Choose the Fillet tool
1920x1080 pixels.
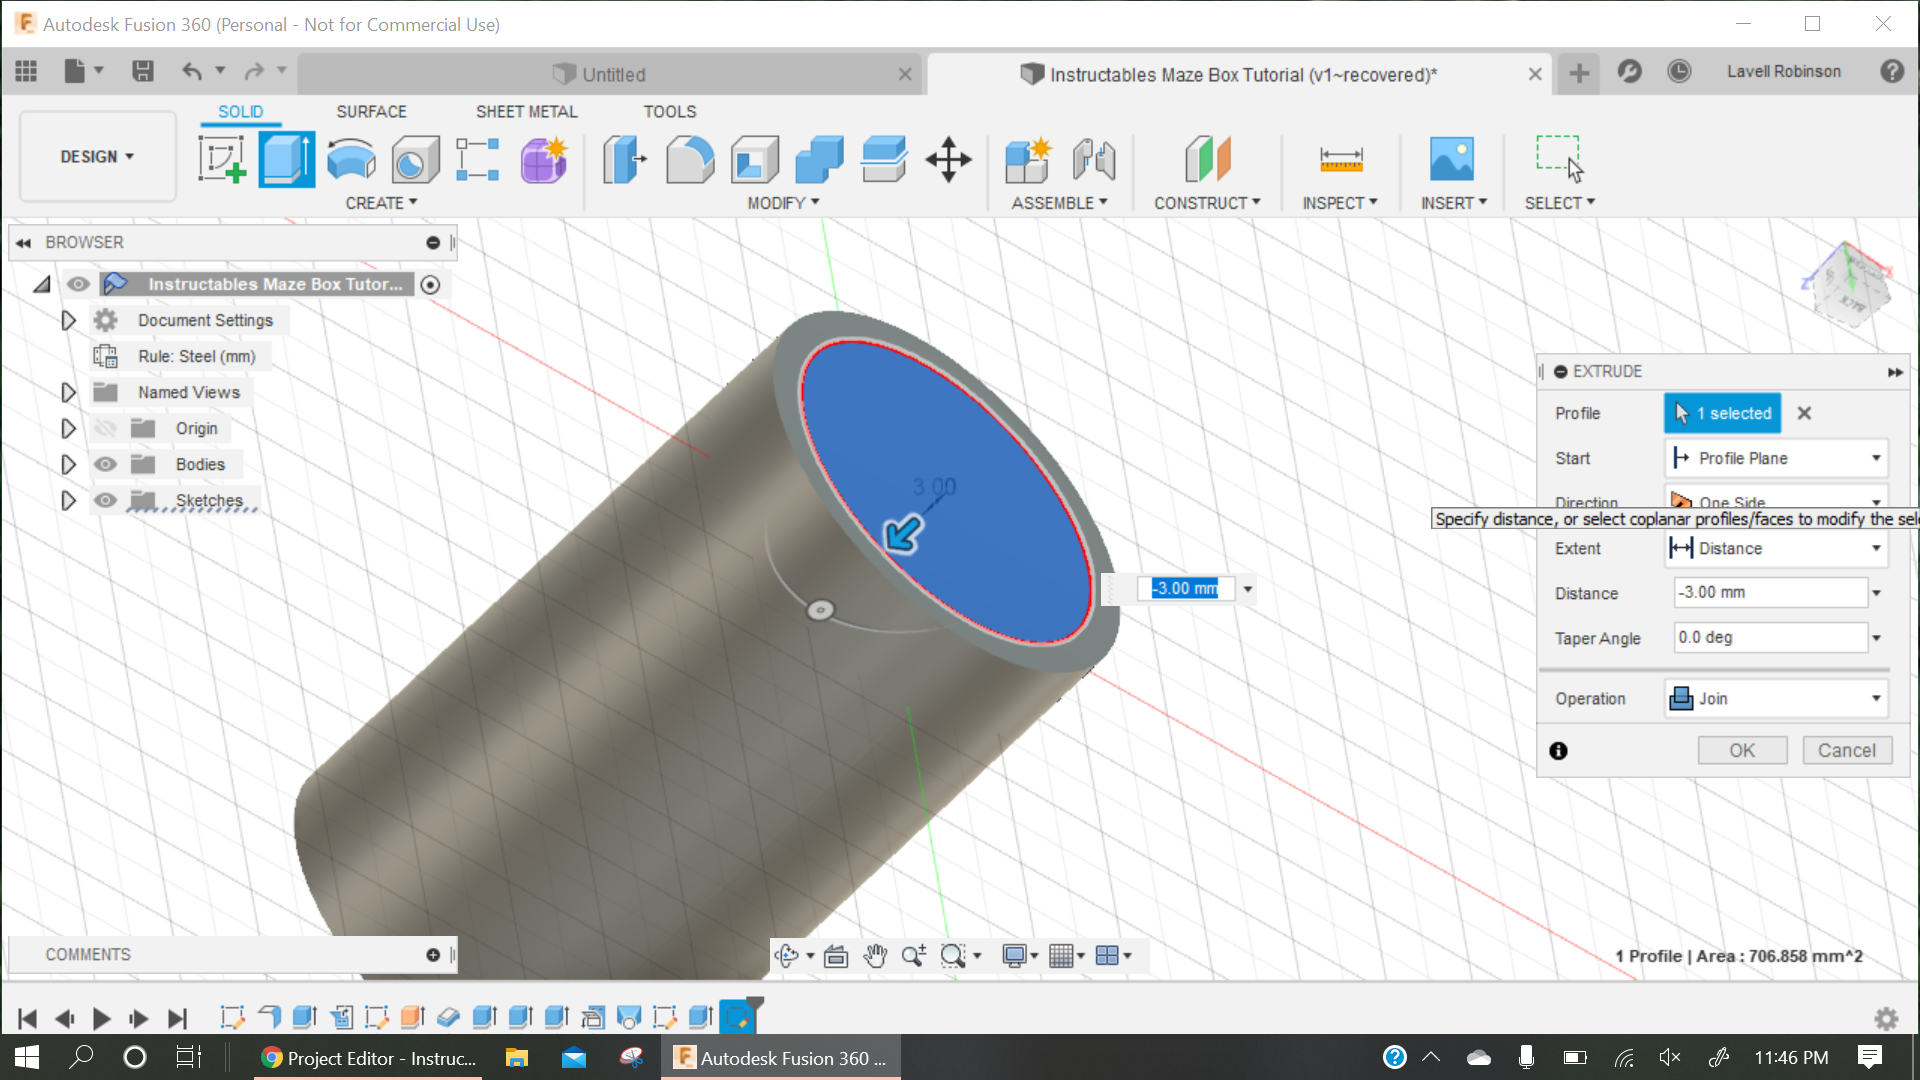pos(690,160)
